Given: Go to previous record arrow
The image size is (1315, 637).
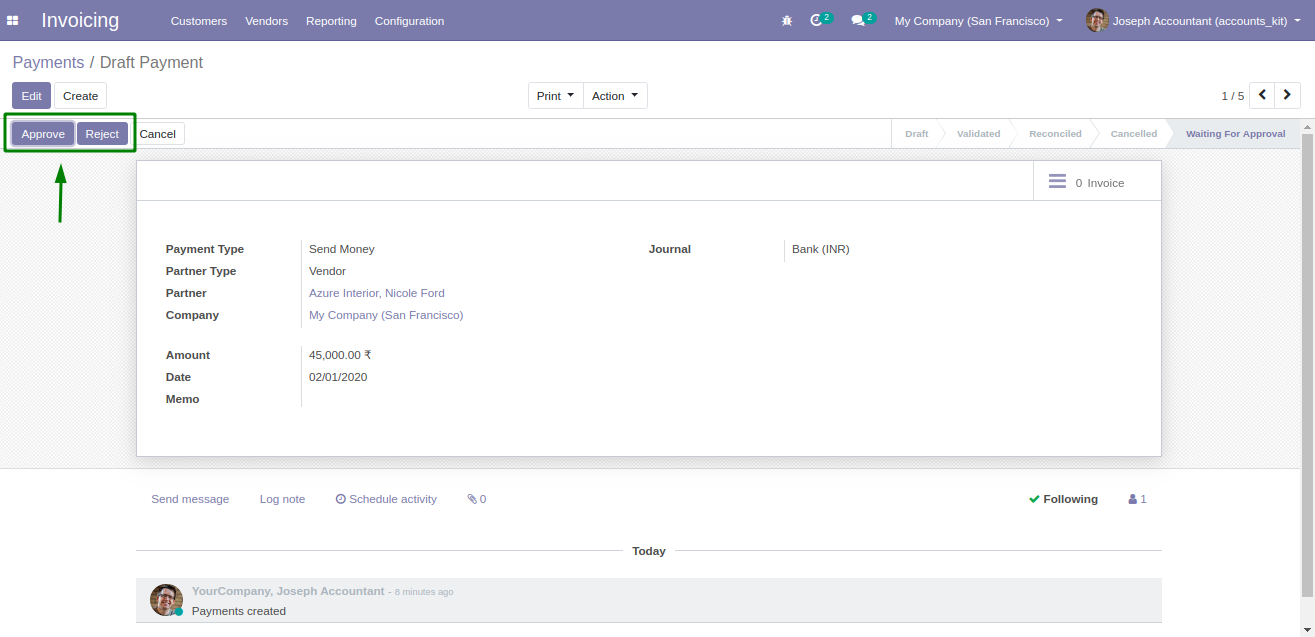Looking at the screenshot, I should tap(1263, 95).
